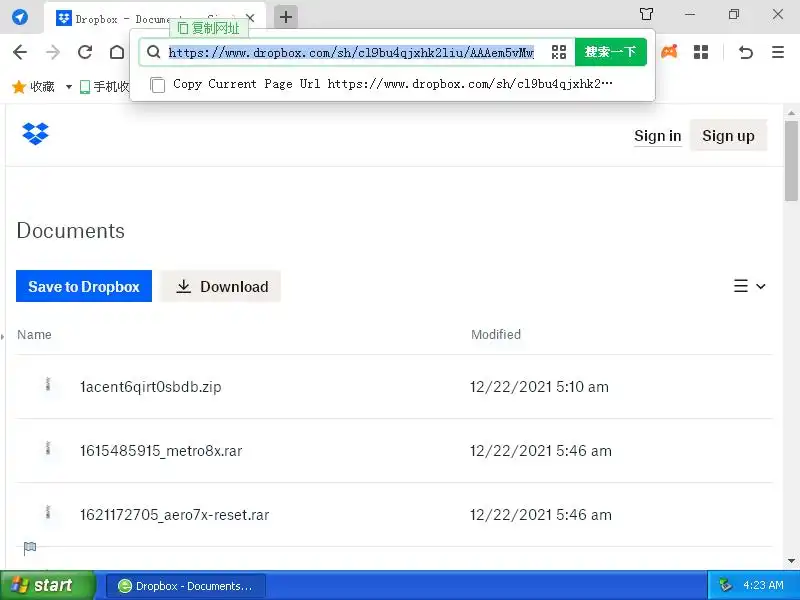Go back with the back arrow
Viewport: 800px width, 600px height.
coord(20,52)
